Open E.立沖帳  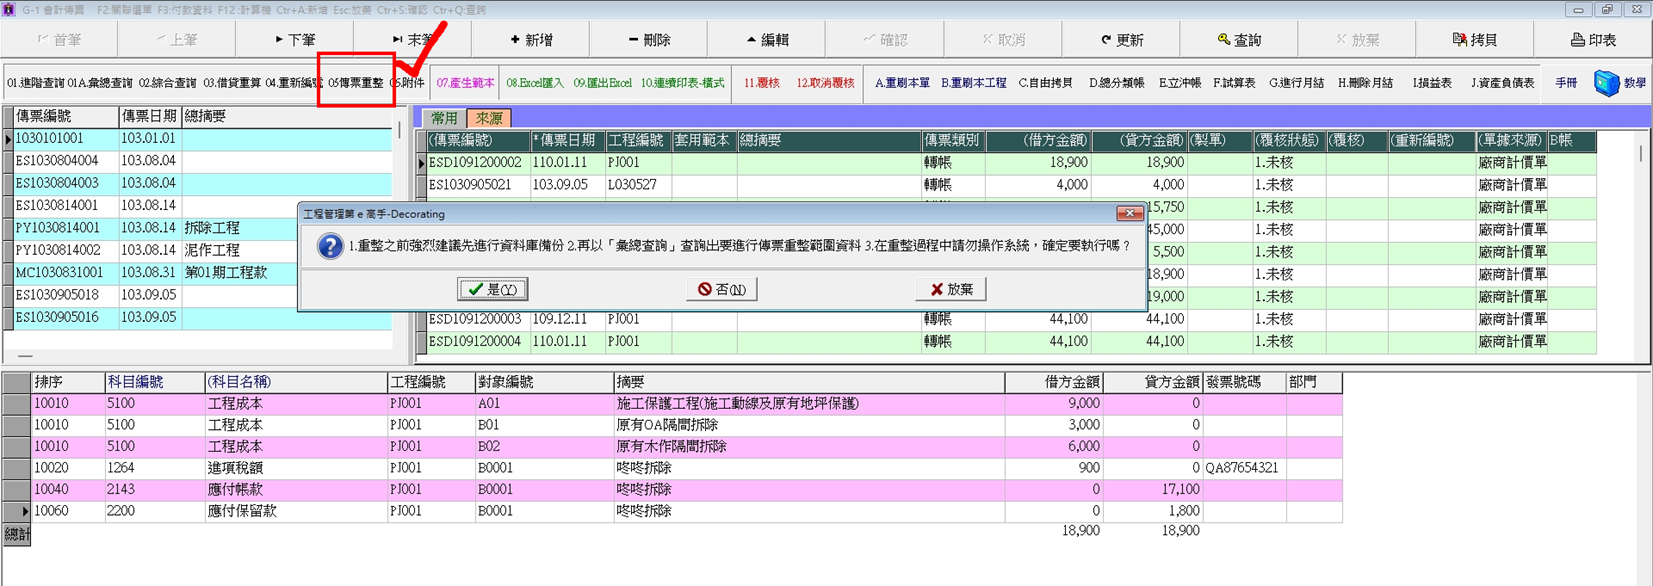pyautogui.click(x=1180, y=83)
